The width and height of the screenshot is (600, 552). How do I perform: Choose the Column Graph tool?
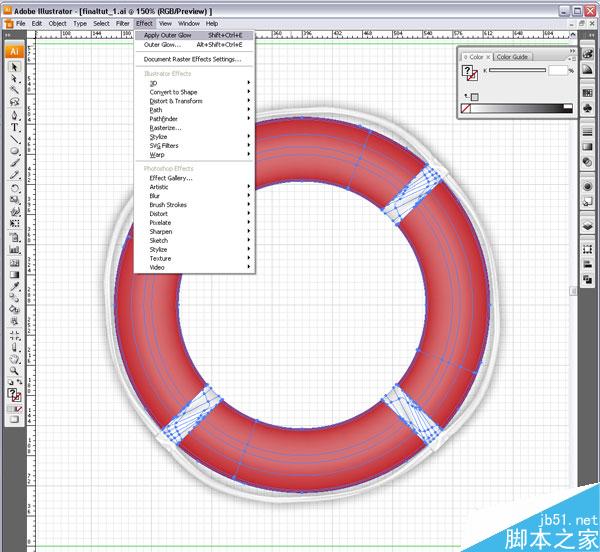point(15,249)
